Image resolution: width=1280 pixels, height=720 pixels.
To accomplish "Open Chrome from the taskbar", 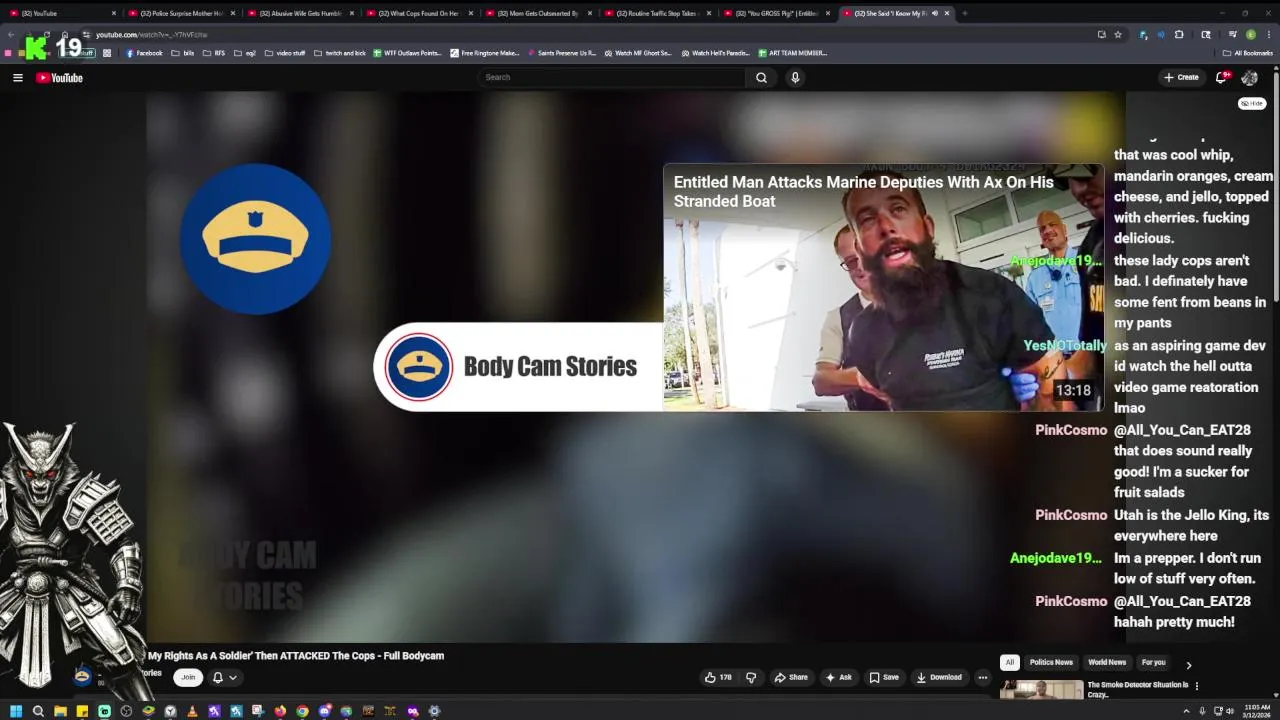I will (x=302, y=711).
